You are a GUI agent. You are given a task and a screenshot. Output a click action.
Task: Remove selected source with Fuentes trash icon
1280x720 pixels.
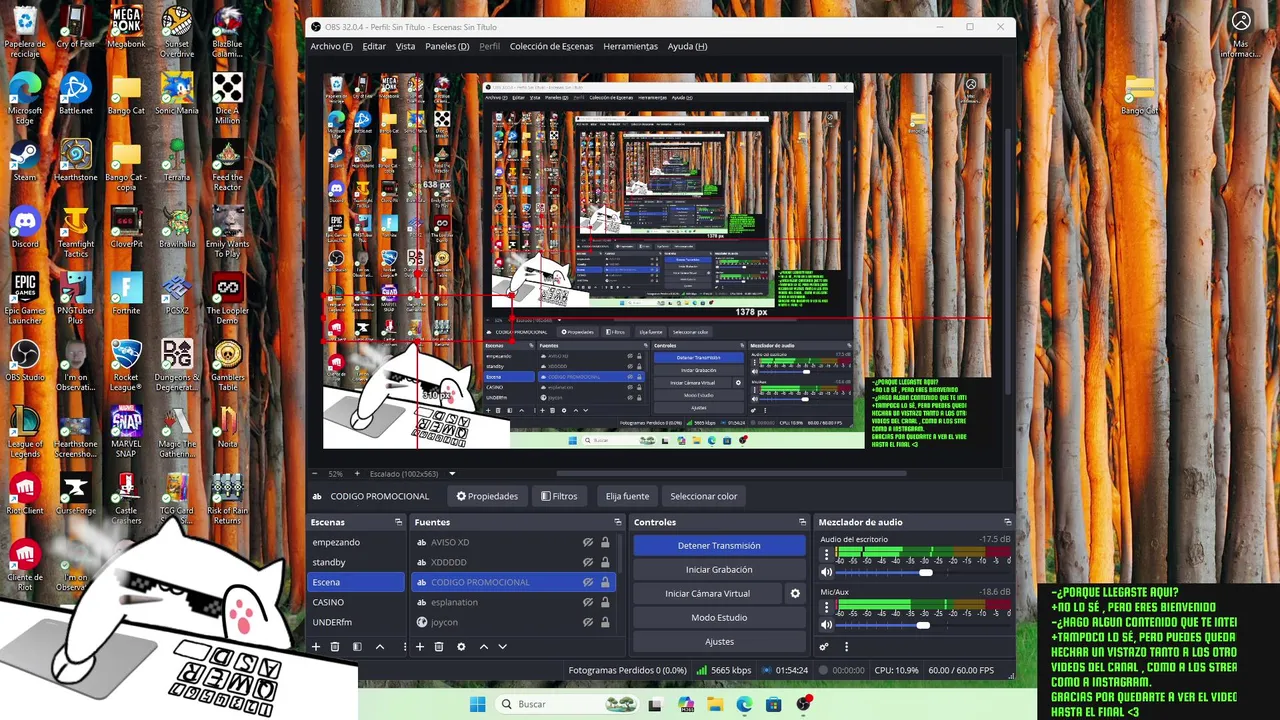[x=438, y=647]
